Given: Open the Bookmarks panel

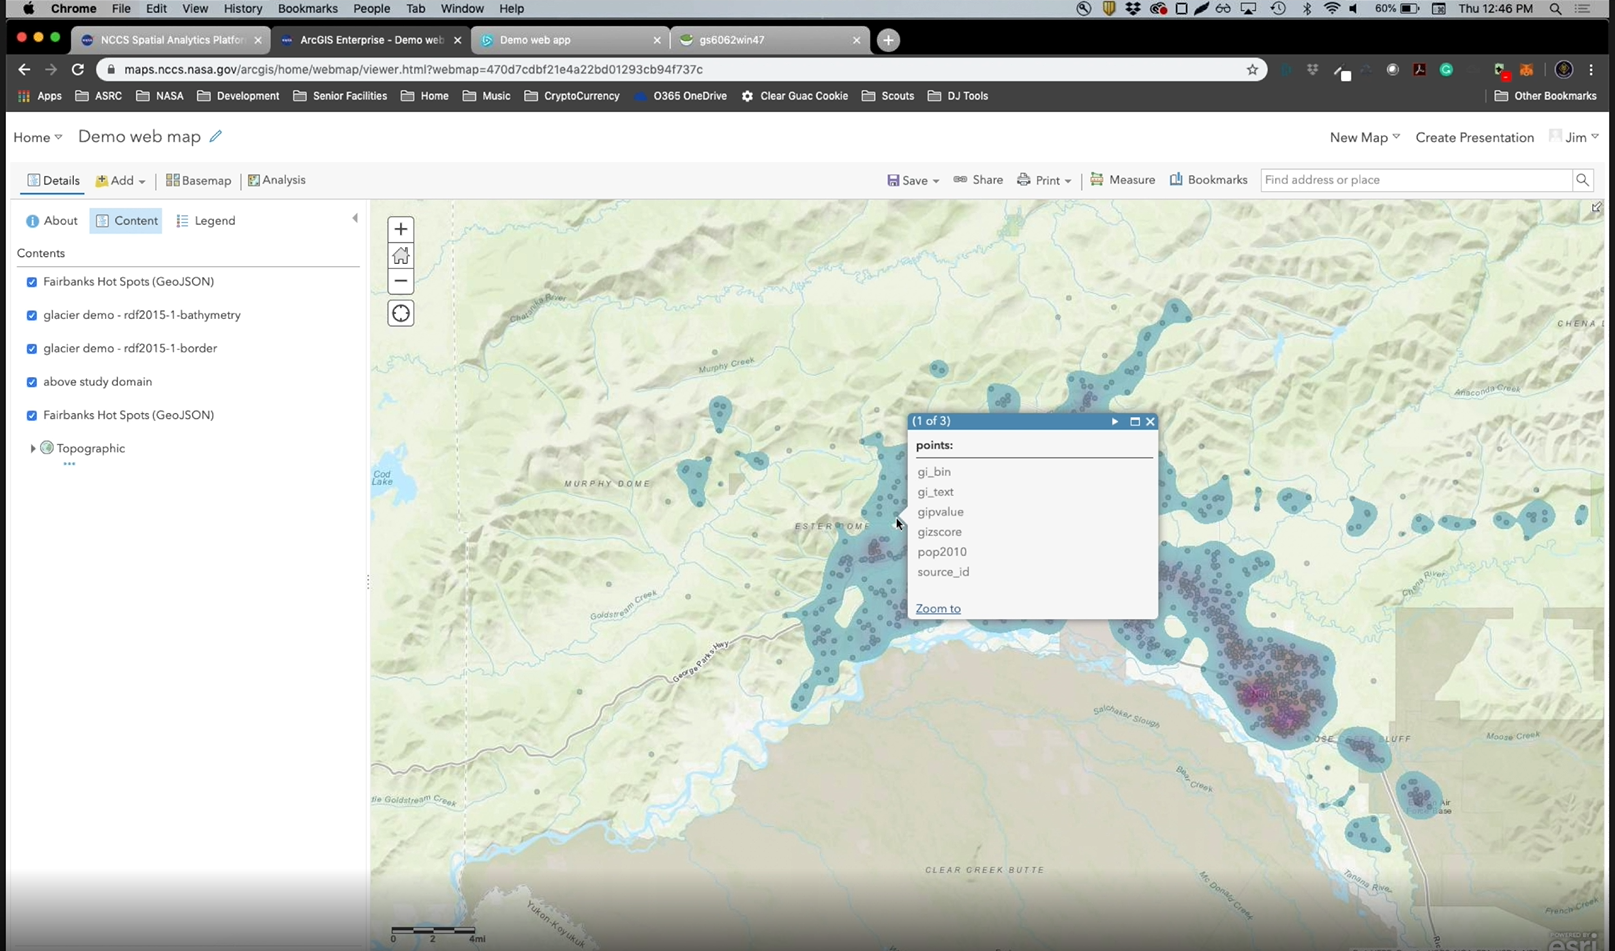Looking at the screenshot, I should tap(1208, 180).
